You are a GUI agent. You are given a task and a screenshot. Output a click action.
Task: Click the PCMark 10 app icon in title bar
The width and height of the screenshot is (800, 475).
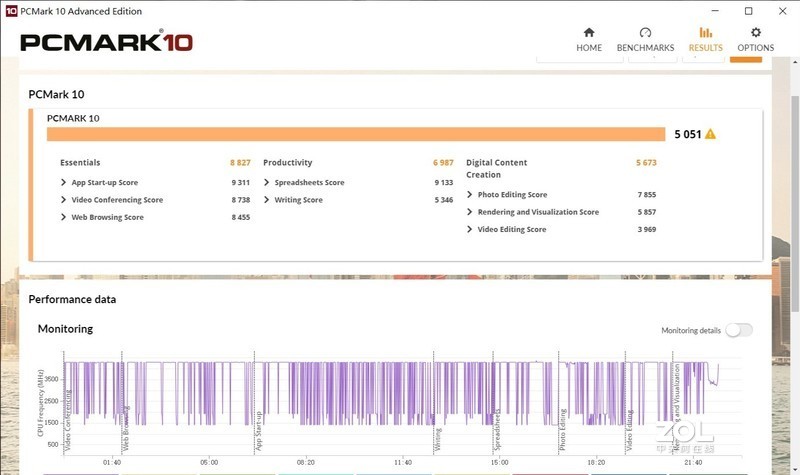click(11, 11)
